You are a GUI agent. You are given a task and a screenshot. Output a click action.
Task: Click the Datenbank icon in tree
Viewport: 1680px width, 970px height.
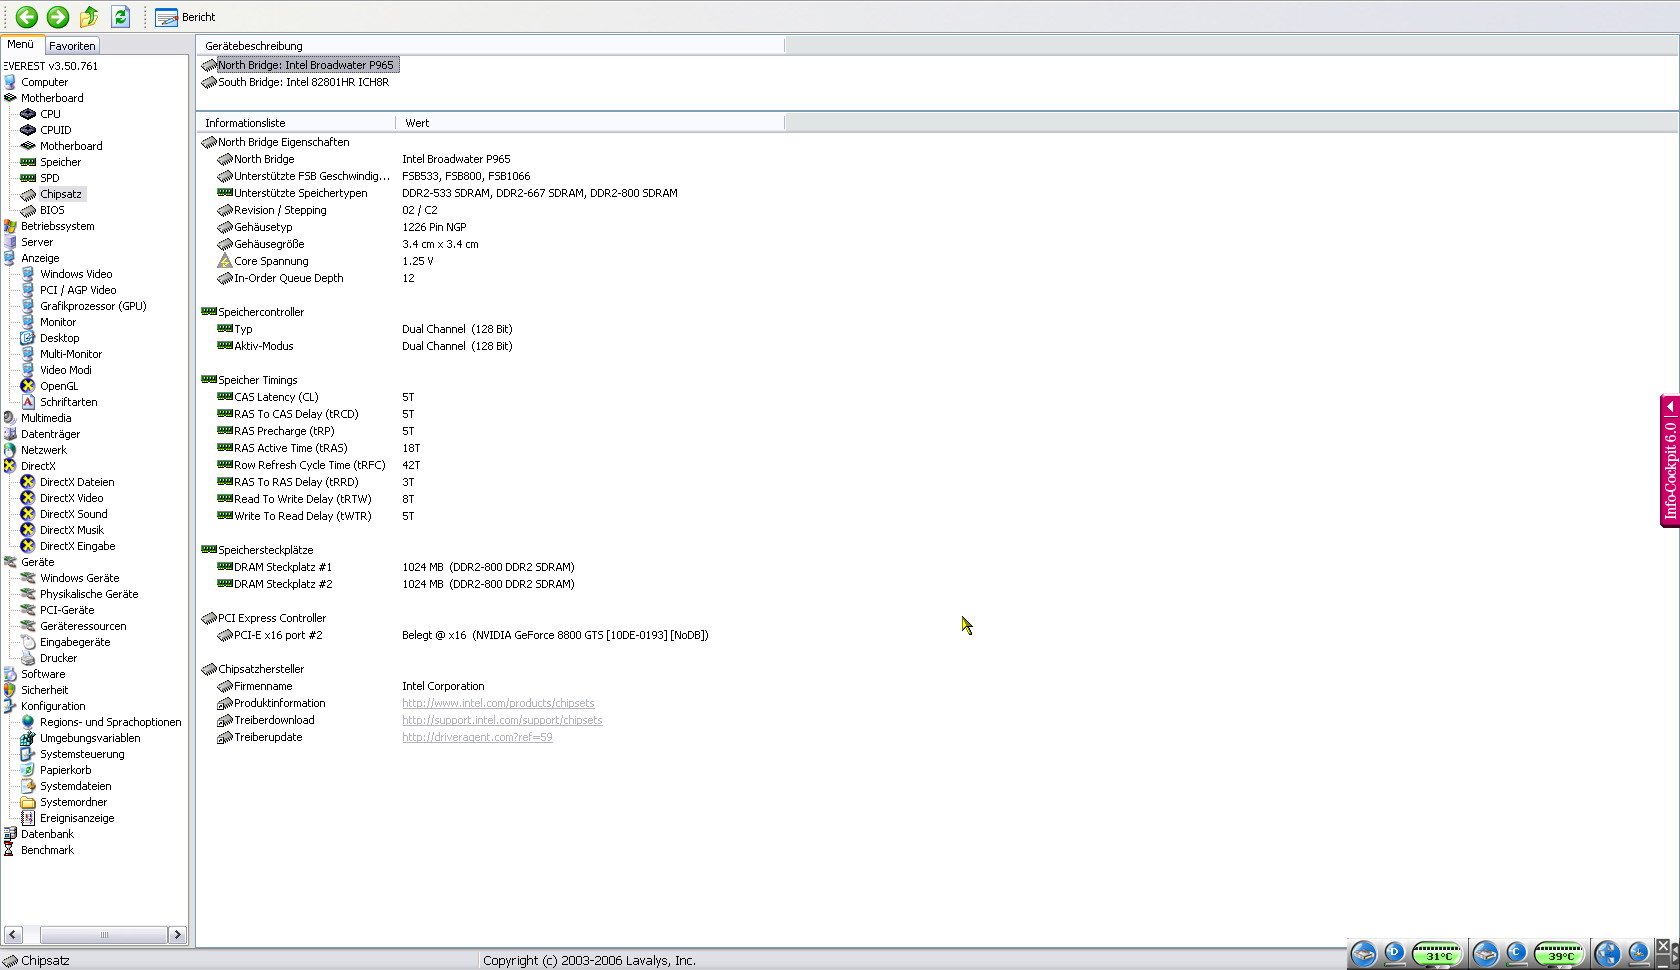click(10, 834)
